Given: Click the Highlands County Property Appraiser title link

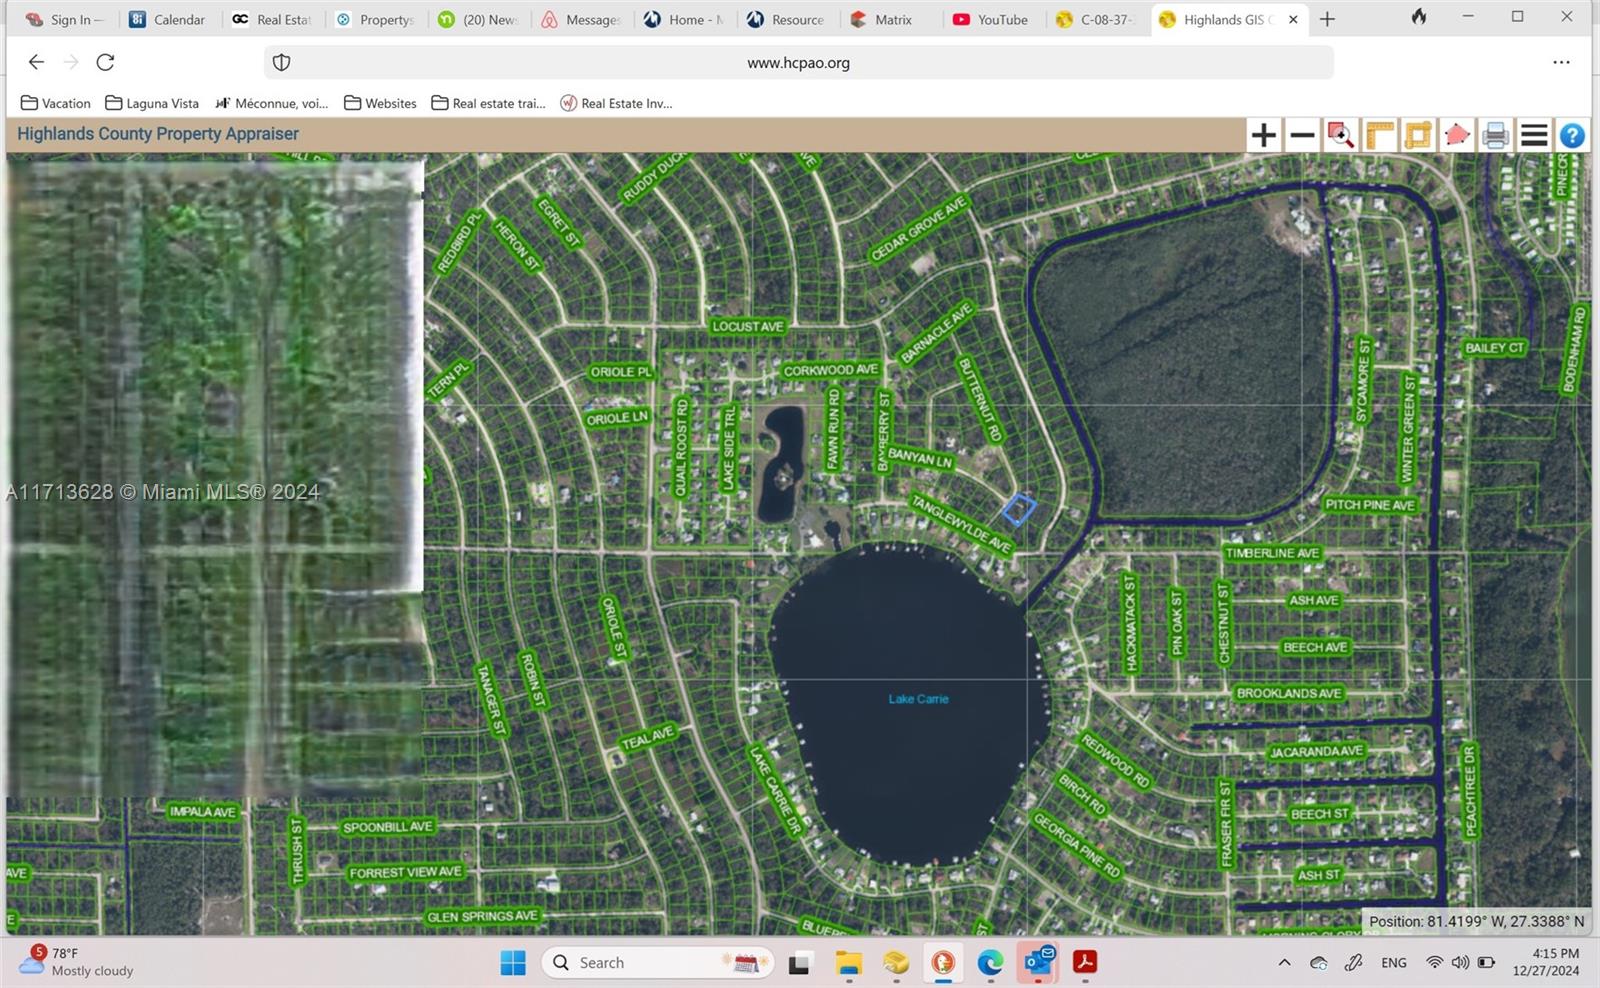Looking at the screenshot, I should click(x=157, y=133).
